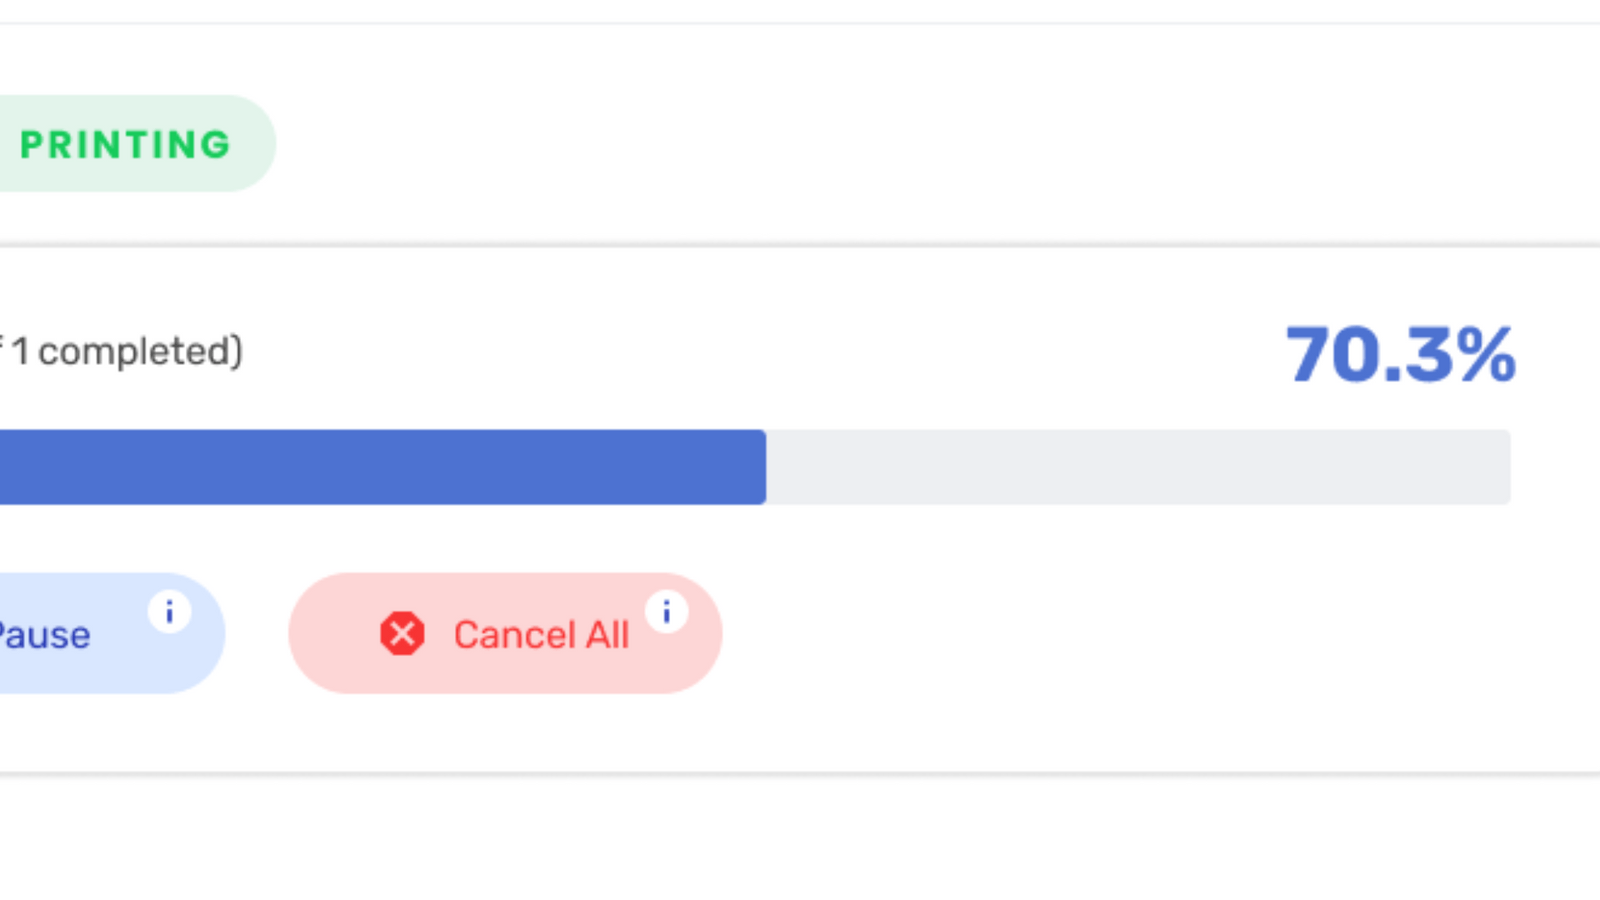
Task: Click the green PRINTING status badge
Action: [125, 144]
